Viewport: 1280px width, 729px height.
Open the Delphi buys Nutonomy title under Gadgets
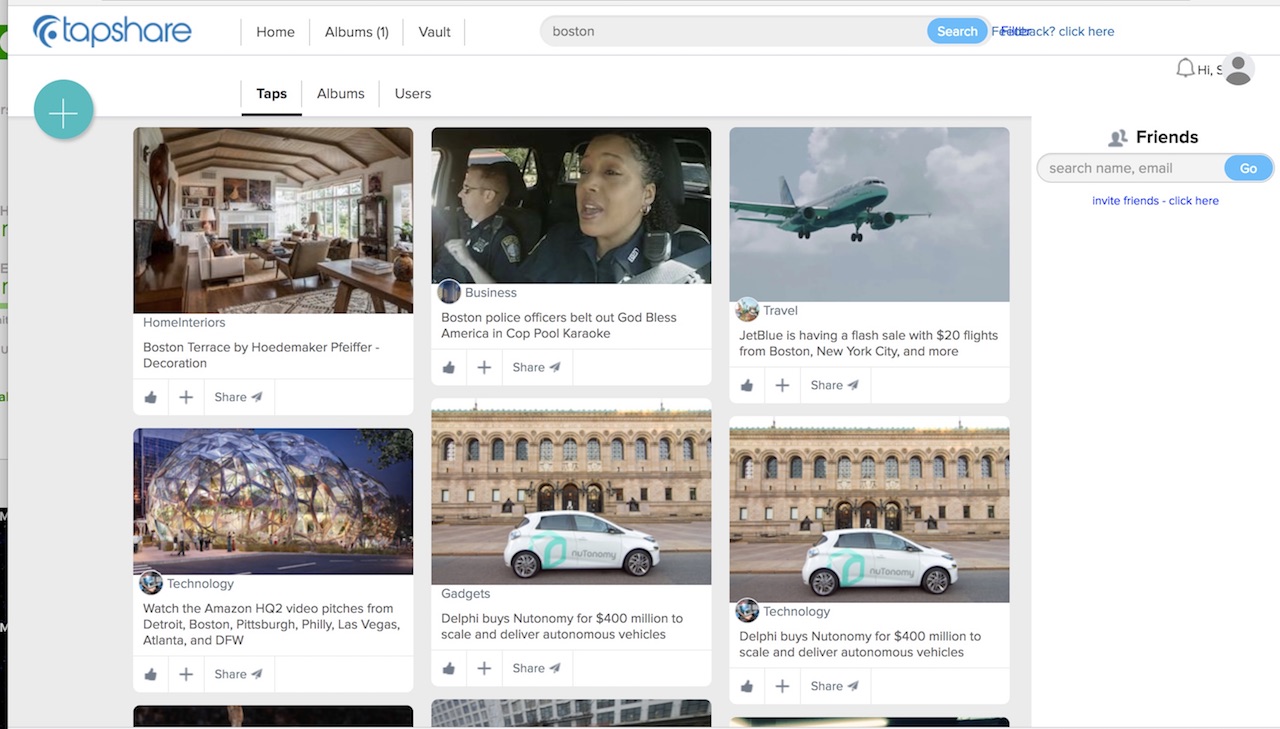click(x=562, y=626)
